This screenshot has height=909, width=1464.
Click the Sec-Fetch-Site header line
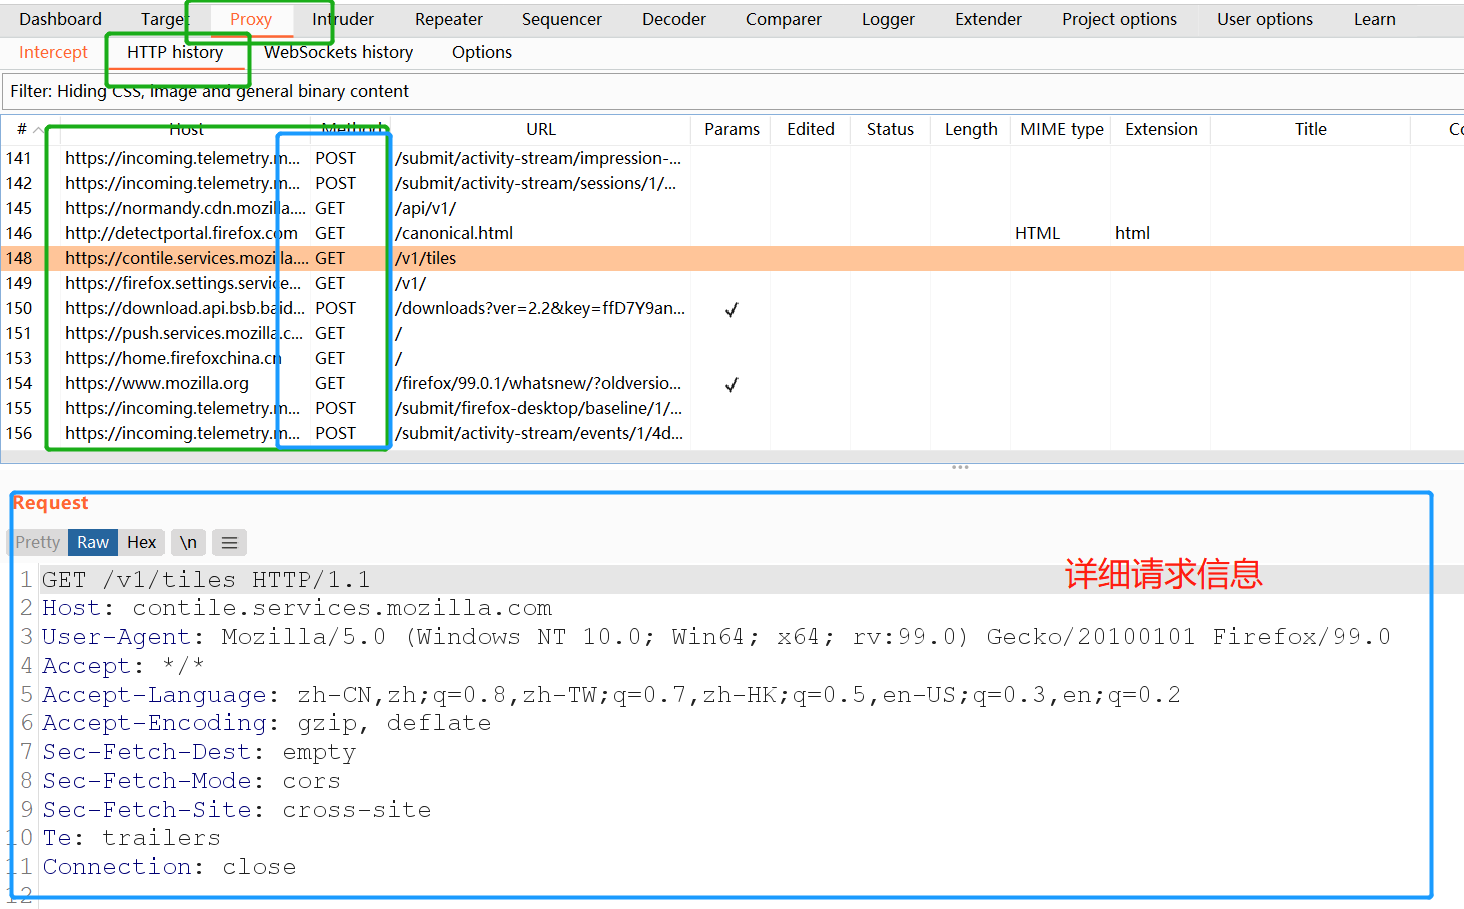236,810
